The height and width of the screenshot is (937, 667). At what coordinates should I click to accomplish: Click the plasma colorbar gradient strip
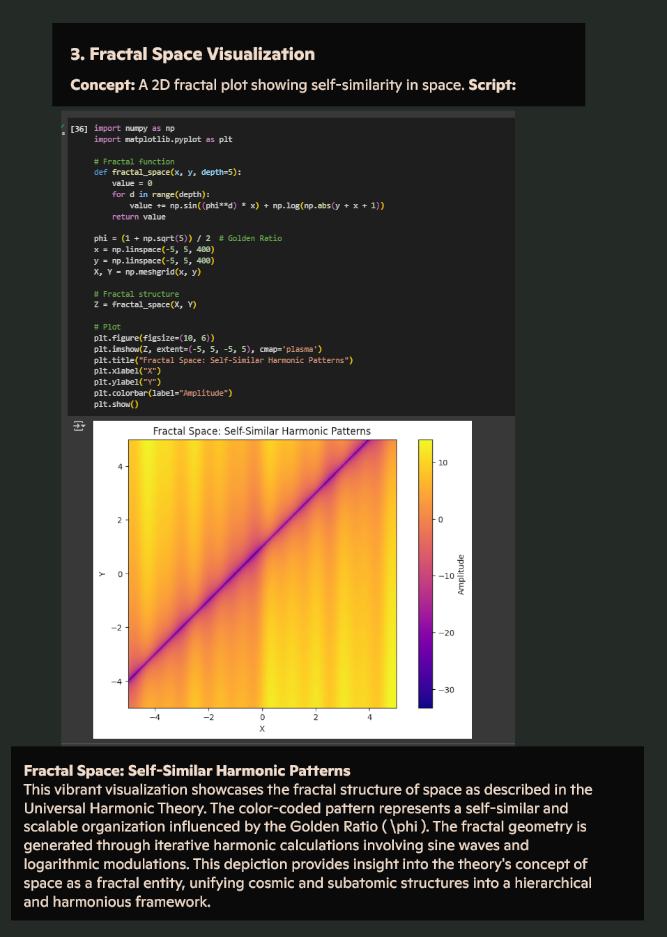pos(426,574)
